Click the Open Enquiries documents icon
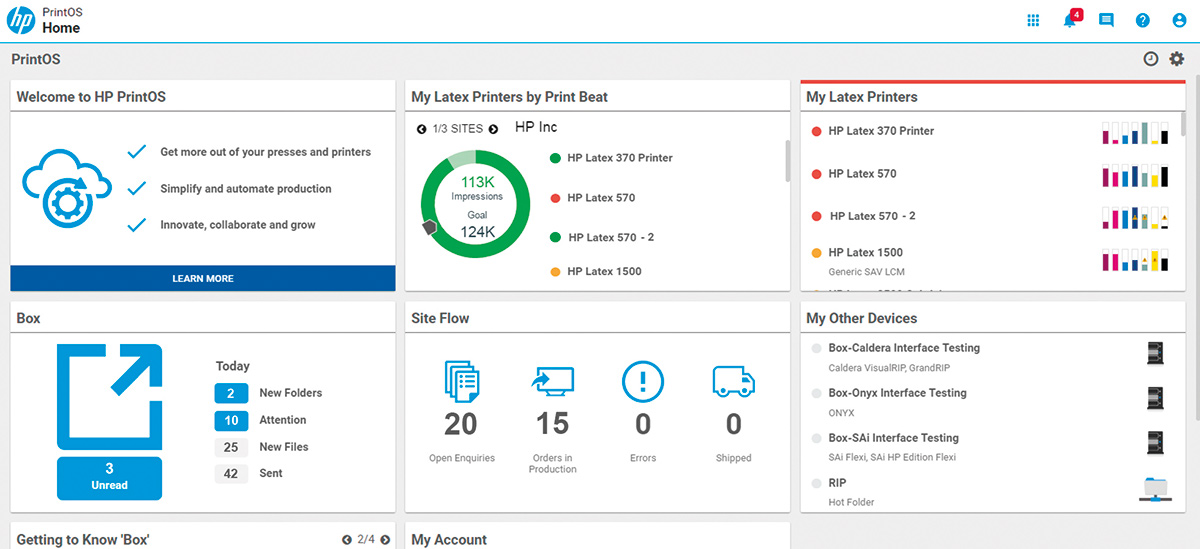 pyautogui.click(x=460, y=382)
